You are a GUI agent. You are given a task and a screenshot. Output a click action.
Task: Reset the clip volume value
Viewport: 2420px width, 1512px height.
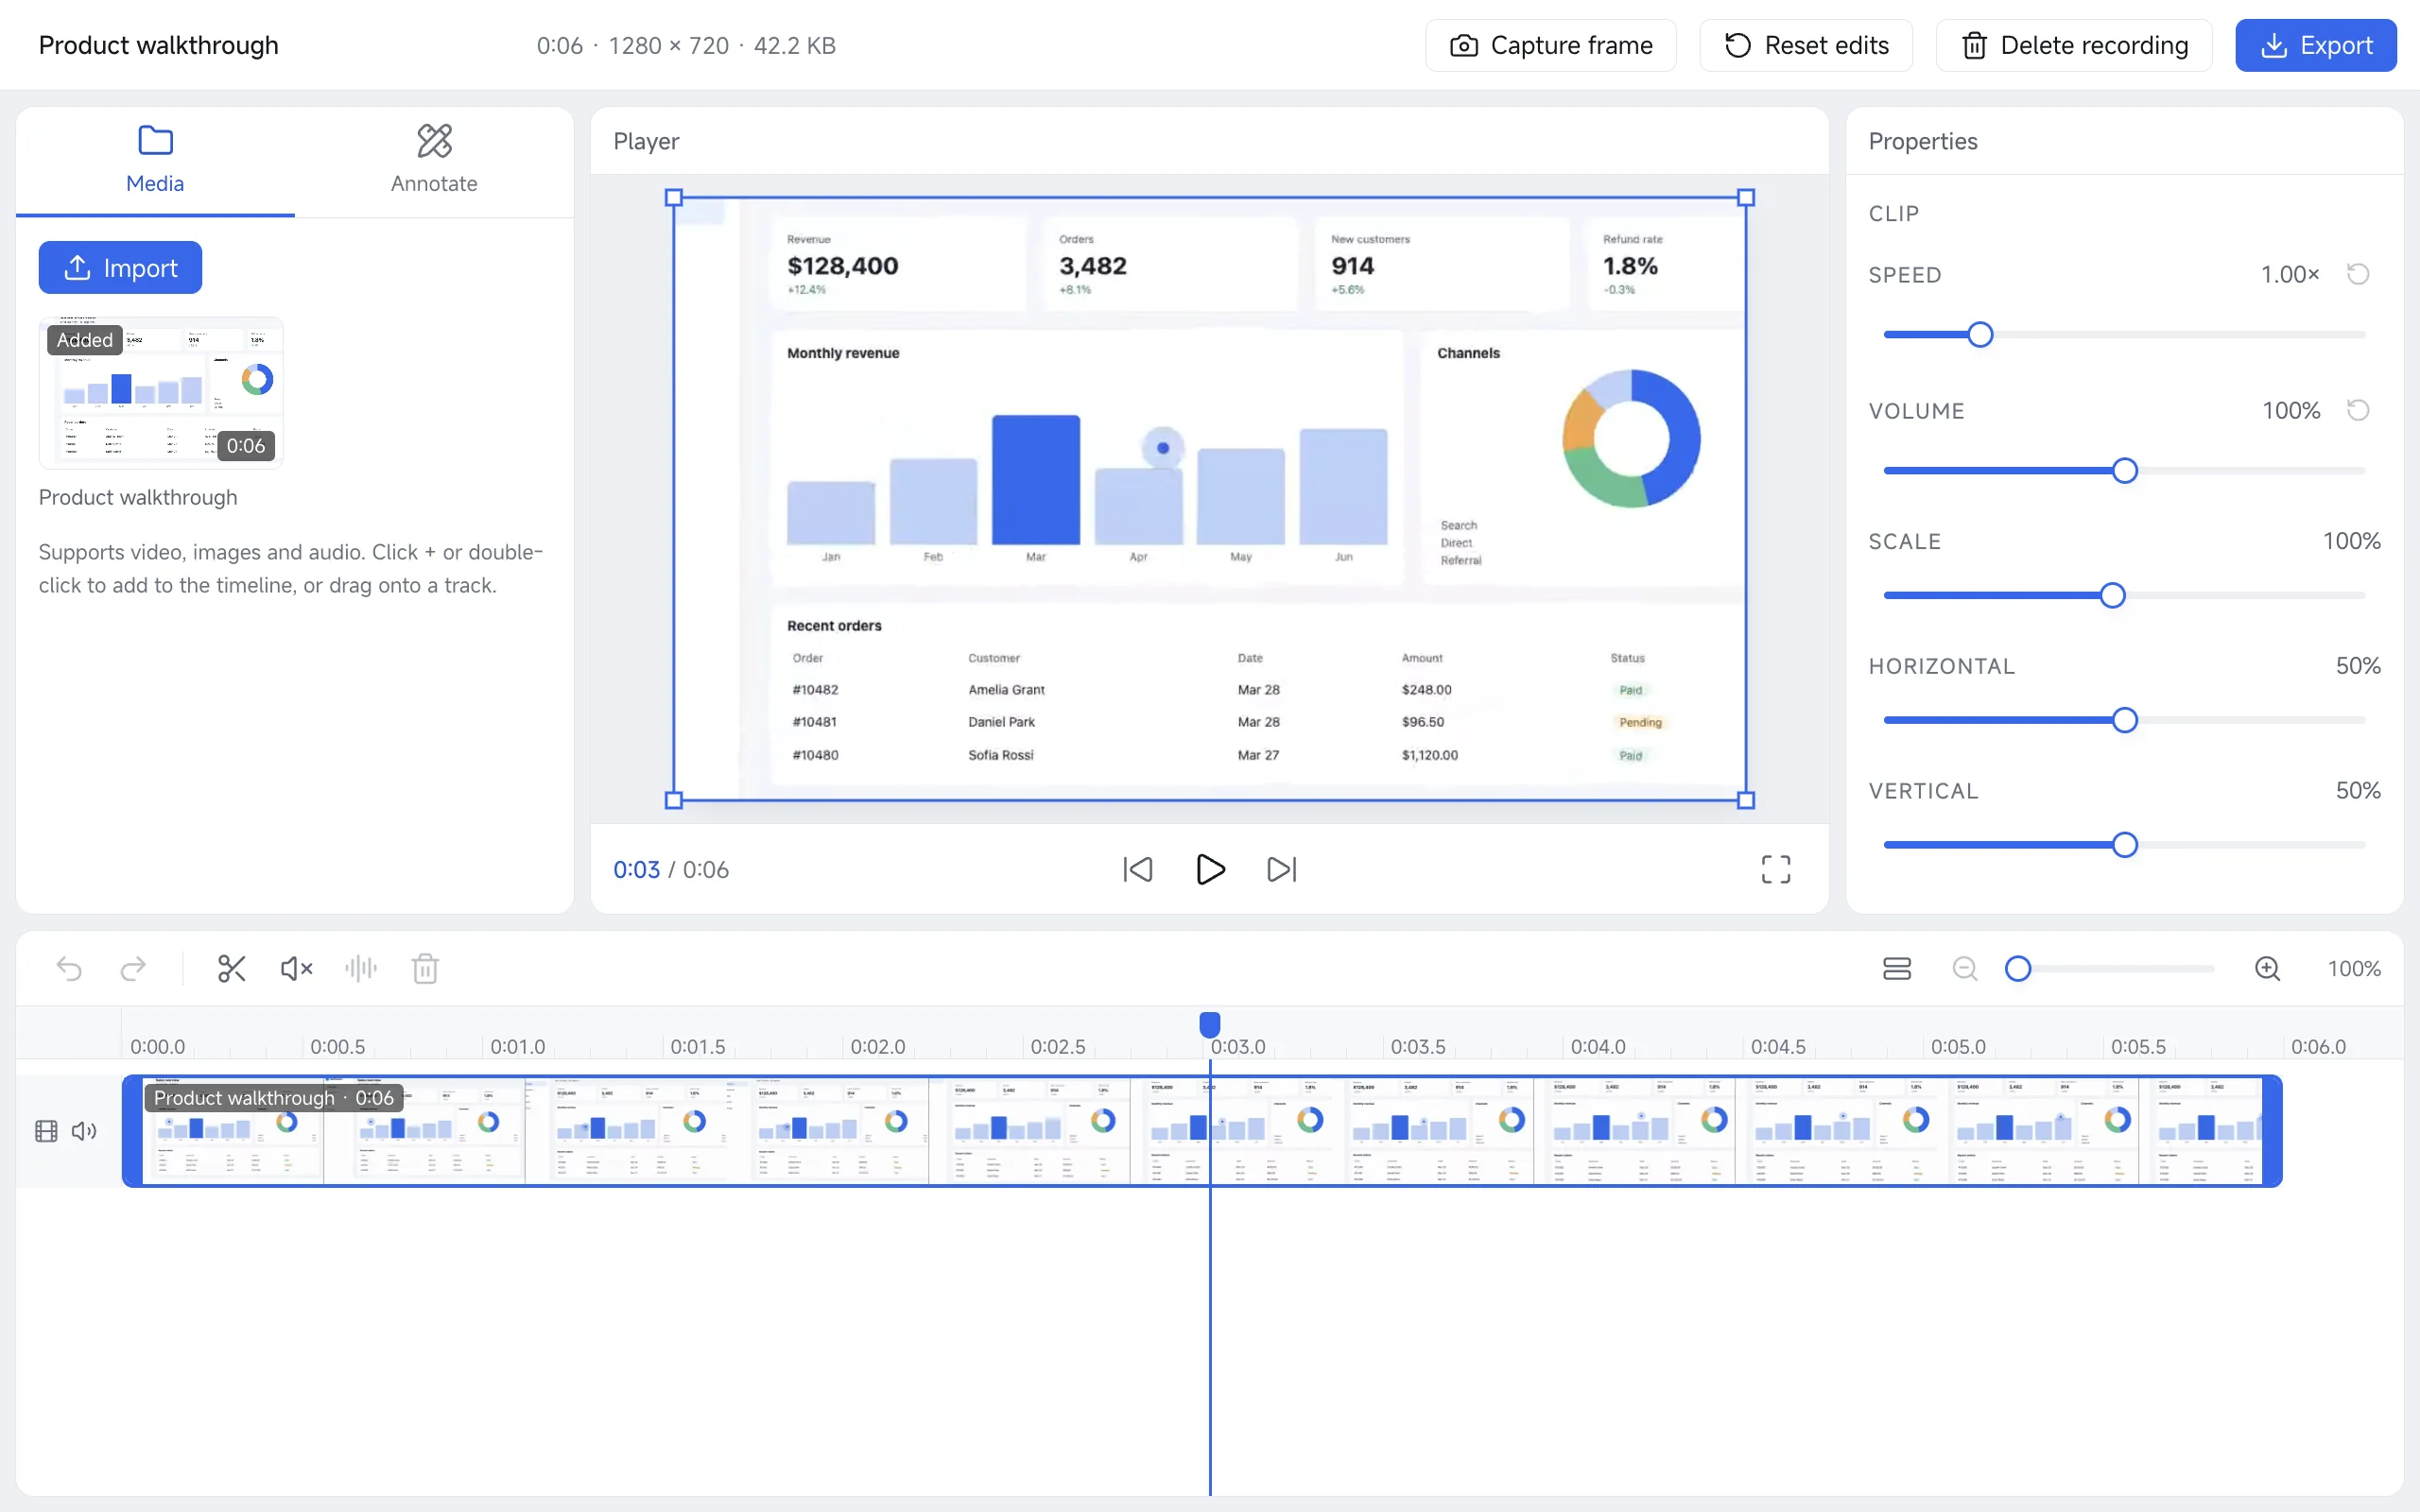point(2358,410)
